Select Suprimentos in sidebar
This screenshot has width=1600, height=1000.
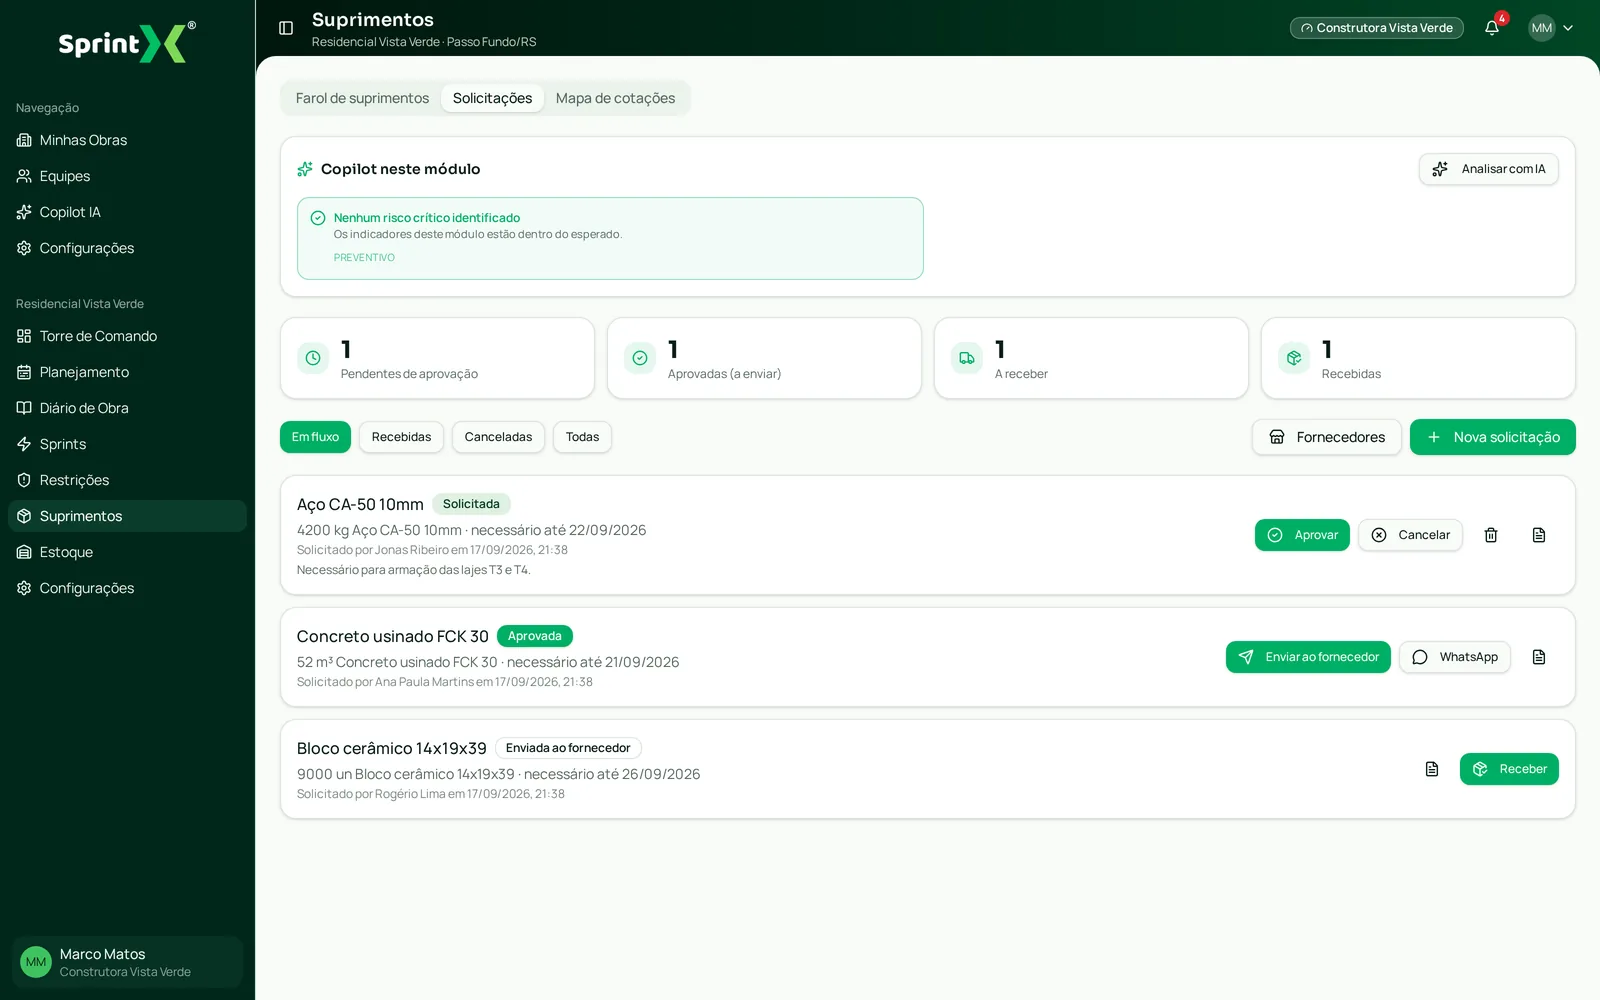[127, 516]
